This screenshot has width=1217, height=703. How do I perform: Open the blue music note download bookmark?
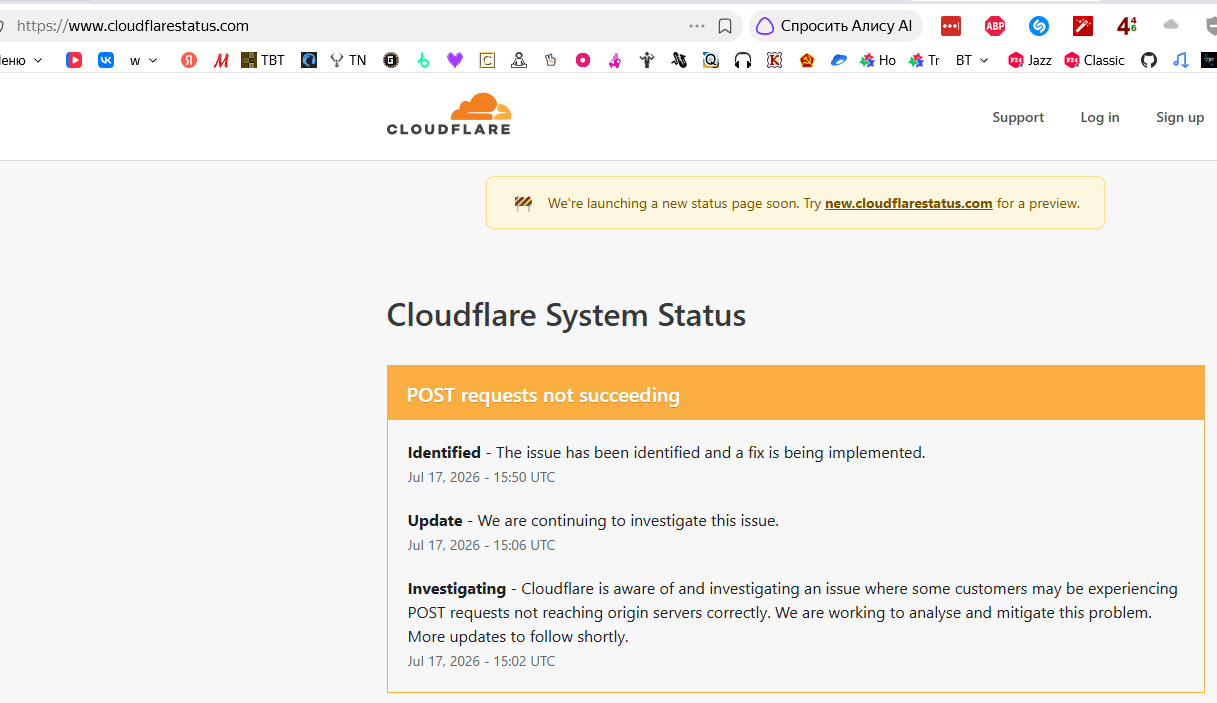click(1181, 60)
